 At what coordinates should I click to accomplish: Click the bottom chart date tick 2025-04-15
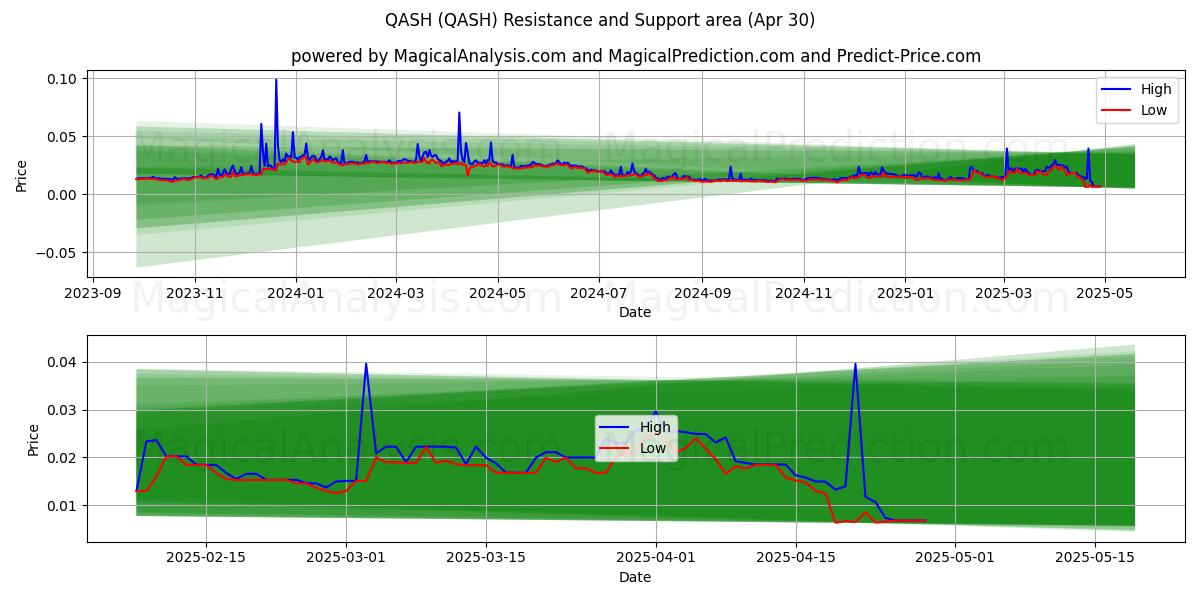796,558
